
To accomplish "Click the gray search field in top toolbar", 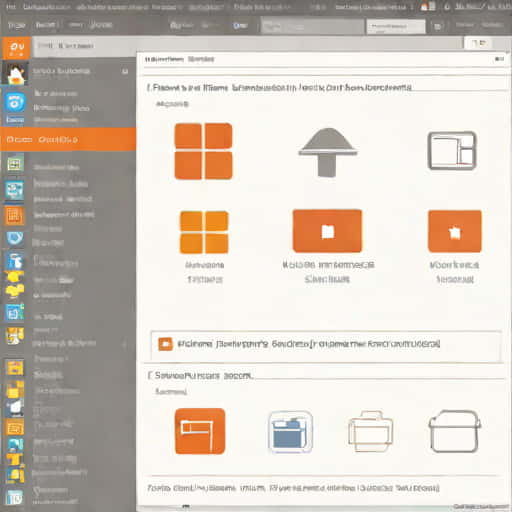I will [x=312, y=26].
